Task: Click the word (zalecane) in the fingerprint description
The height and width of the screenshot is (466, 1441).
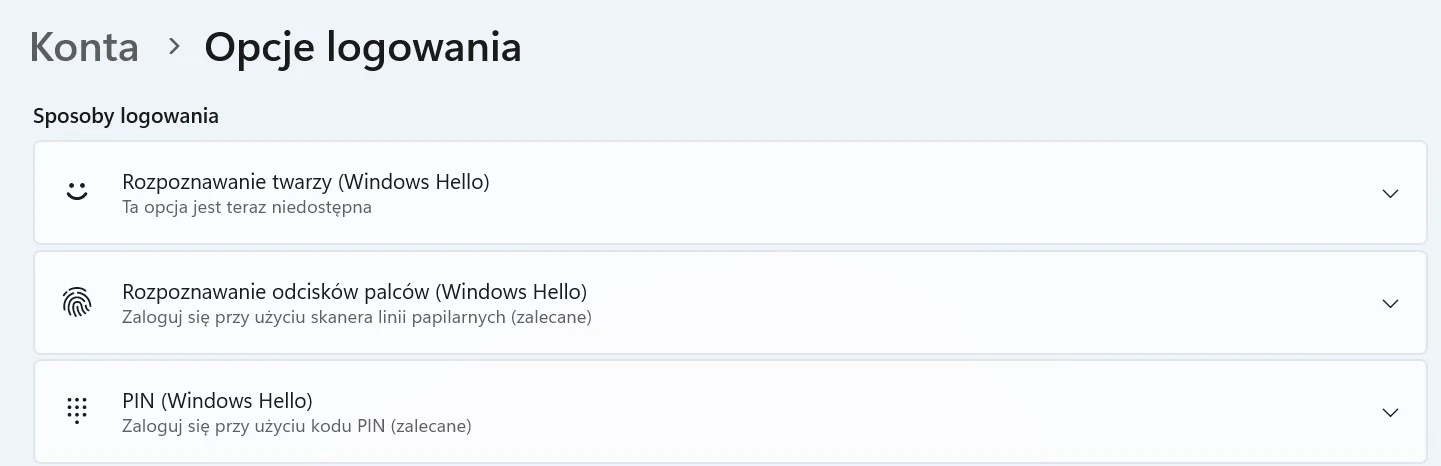Action: point(555,318)
